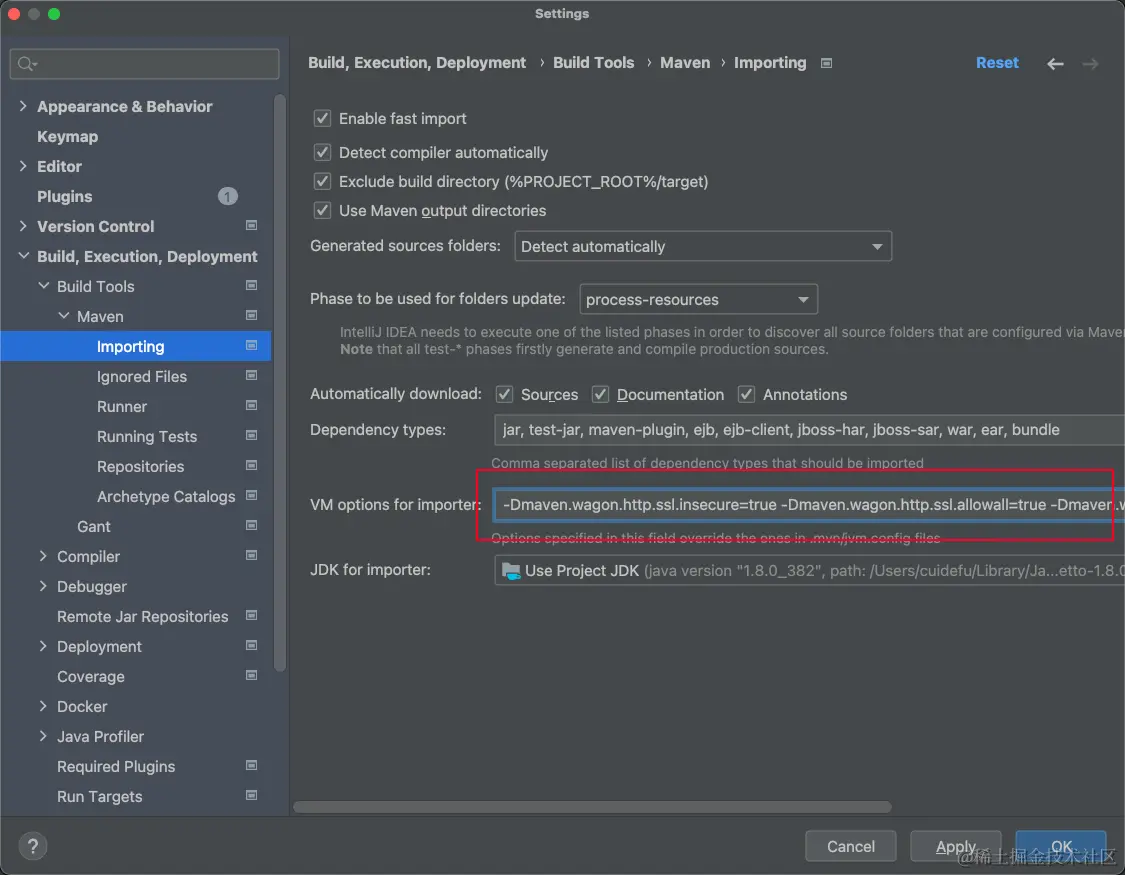Image resolution: width=1125 pixels, height=875 pixels.
Task: Select Plugins in settings tree
Action: 65,197
